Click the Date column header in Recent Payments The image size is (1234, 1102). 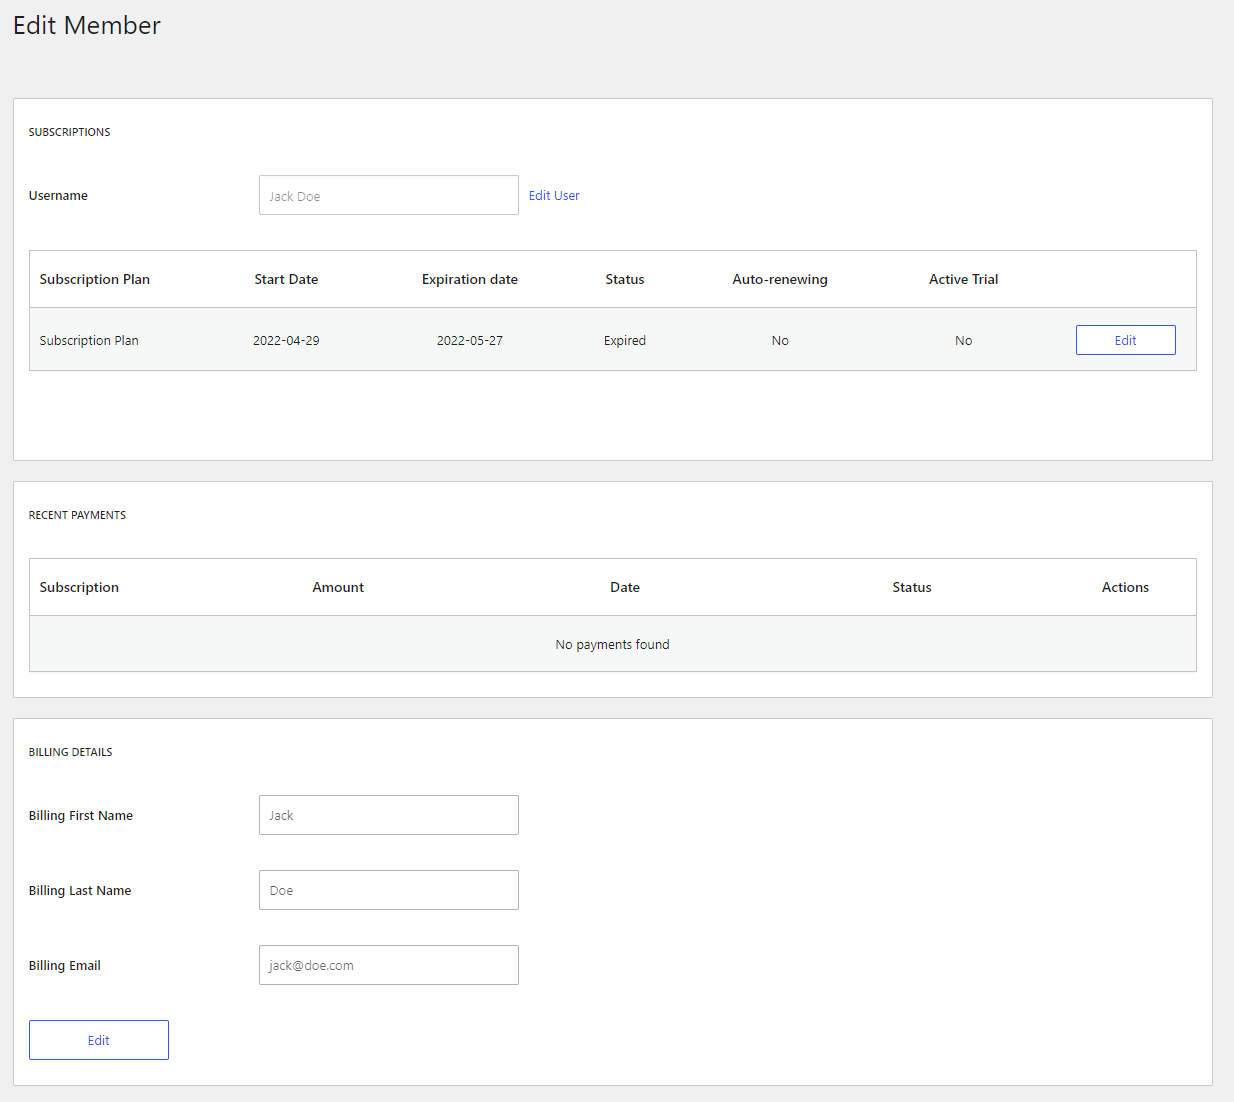(625, 587)
